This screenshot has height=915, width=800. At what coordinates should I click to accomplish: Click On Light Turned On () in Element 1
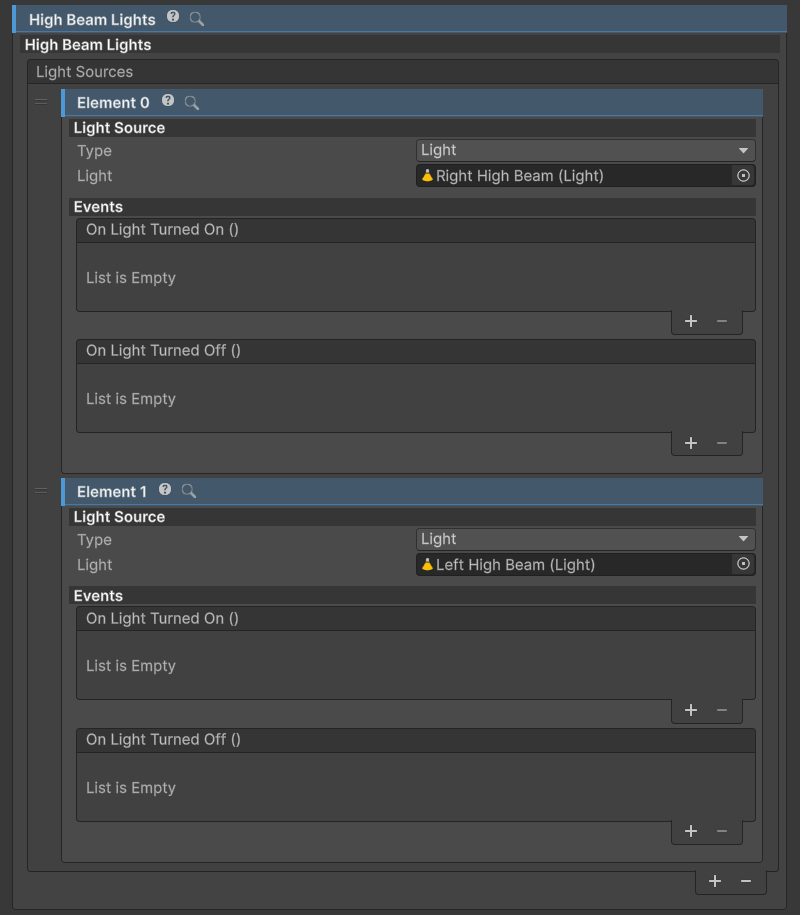click(162, 619)
